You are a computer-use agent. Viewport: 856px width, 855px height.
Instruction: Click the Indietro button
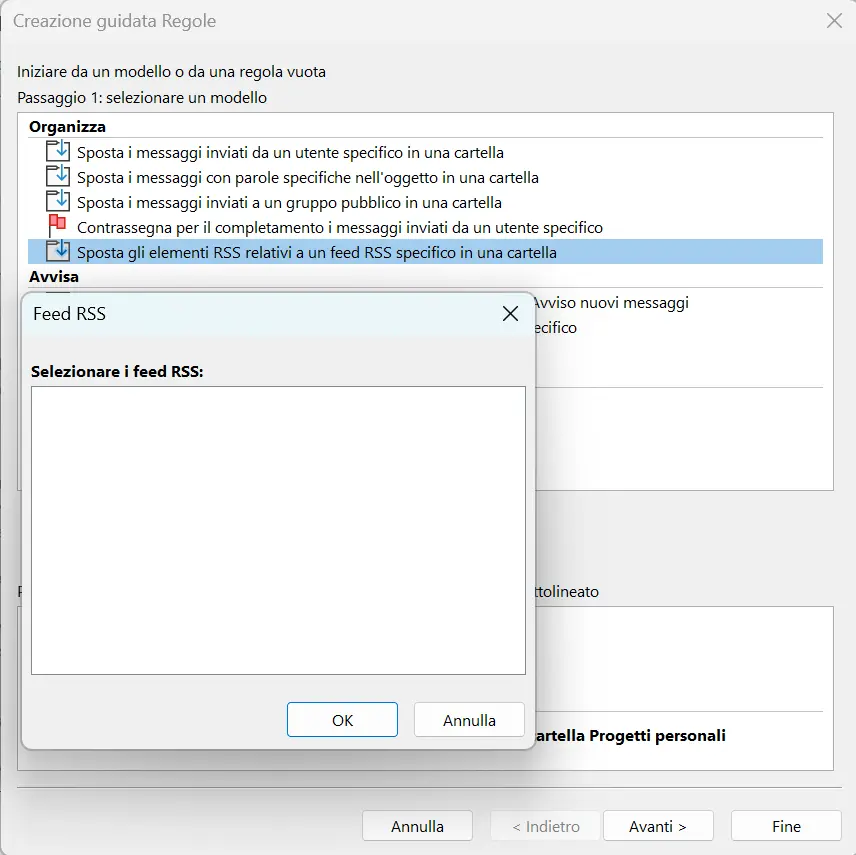coord(544,825)
